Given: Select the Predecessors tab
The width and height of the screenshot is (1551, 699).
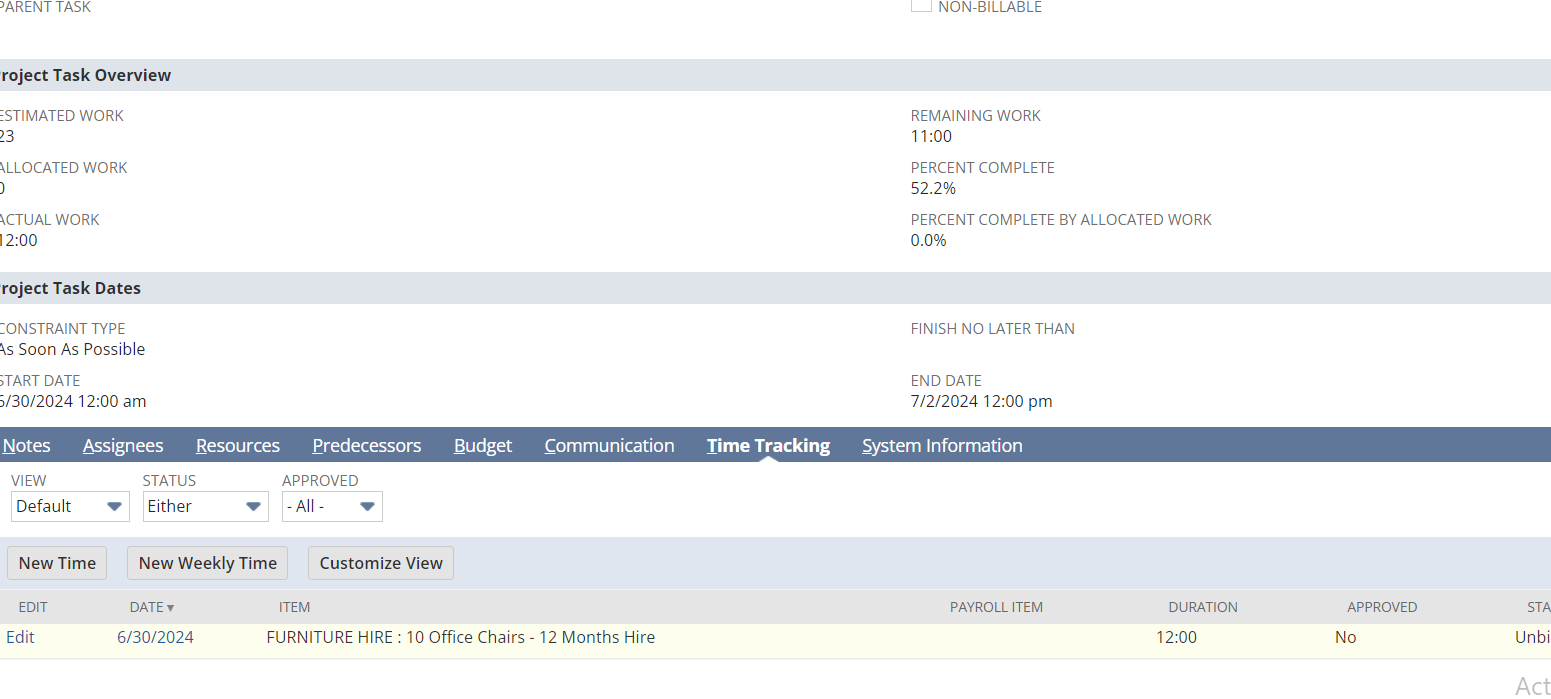Looking at the screenshot, I should (x=366, y=446).
